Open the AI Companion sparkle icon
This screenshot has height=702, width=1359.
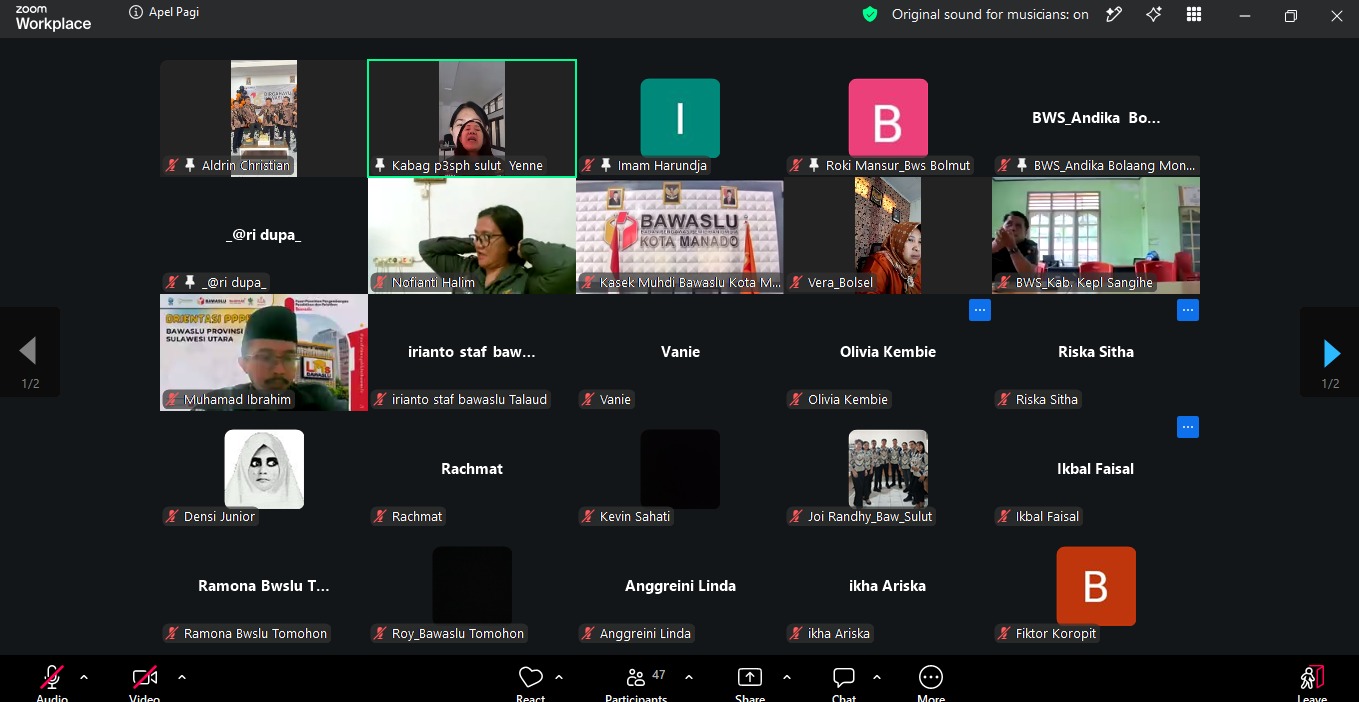coord(1154,14)
